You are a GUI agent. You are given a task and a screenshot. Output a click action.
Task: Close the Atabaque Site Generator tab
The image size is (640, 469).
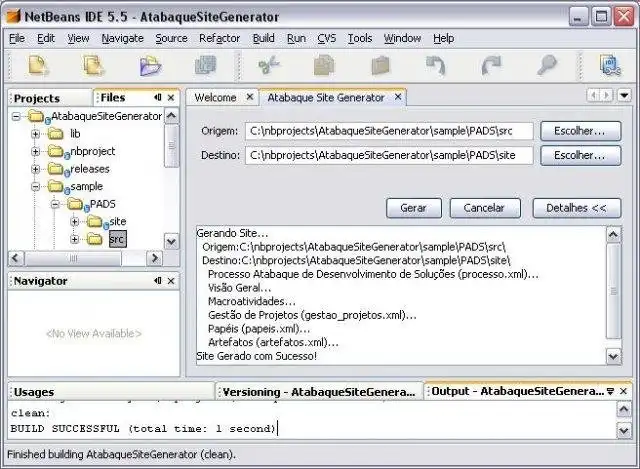(x=398, y=97)
